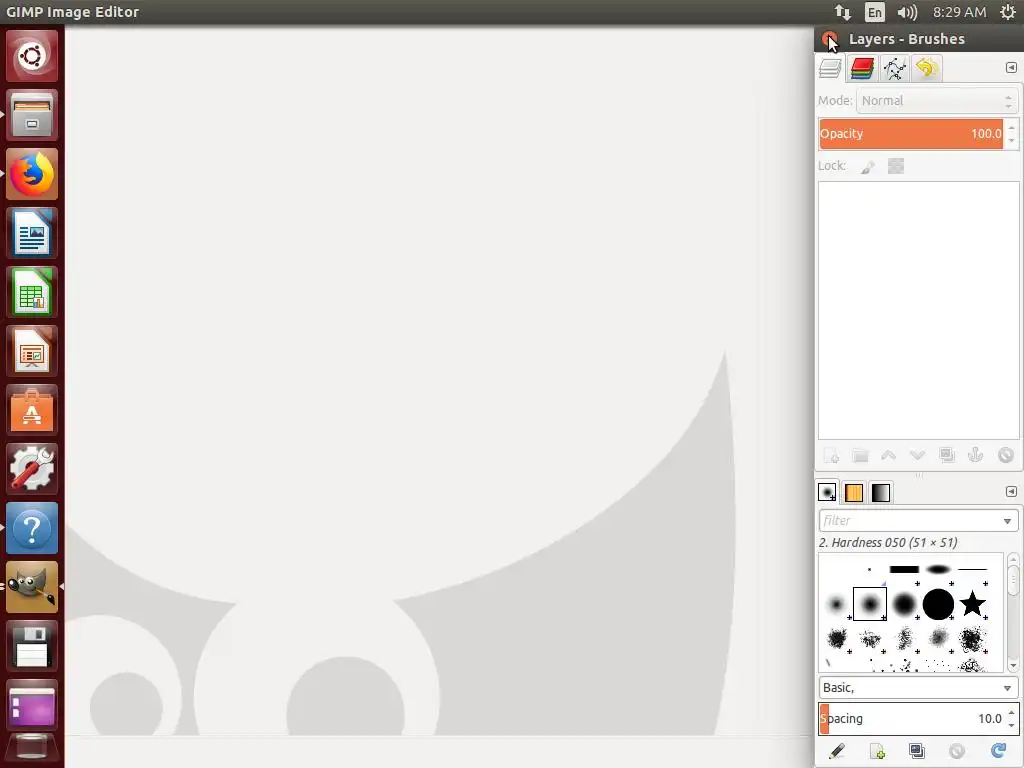The height and width of the screenshot is (768, 1024).
Task: Click the Delete brush icon
Action: click(957, 752)
